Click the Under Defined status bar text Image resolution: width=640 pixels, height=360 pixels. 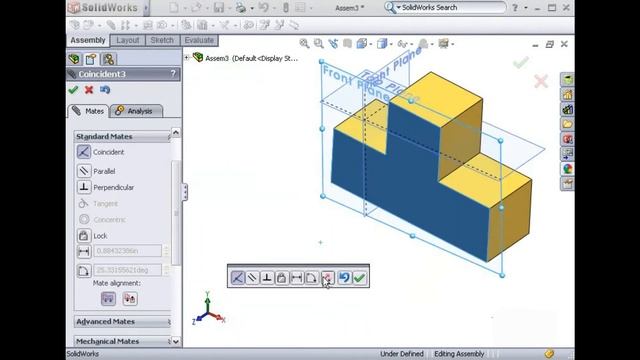pos(402,354)
